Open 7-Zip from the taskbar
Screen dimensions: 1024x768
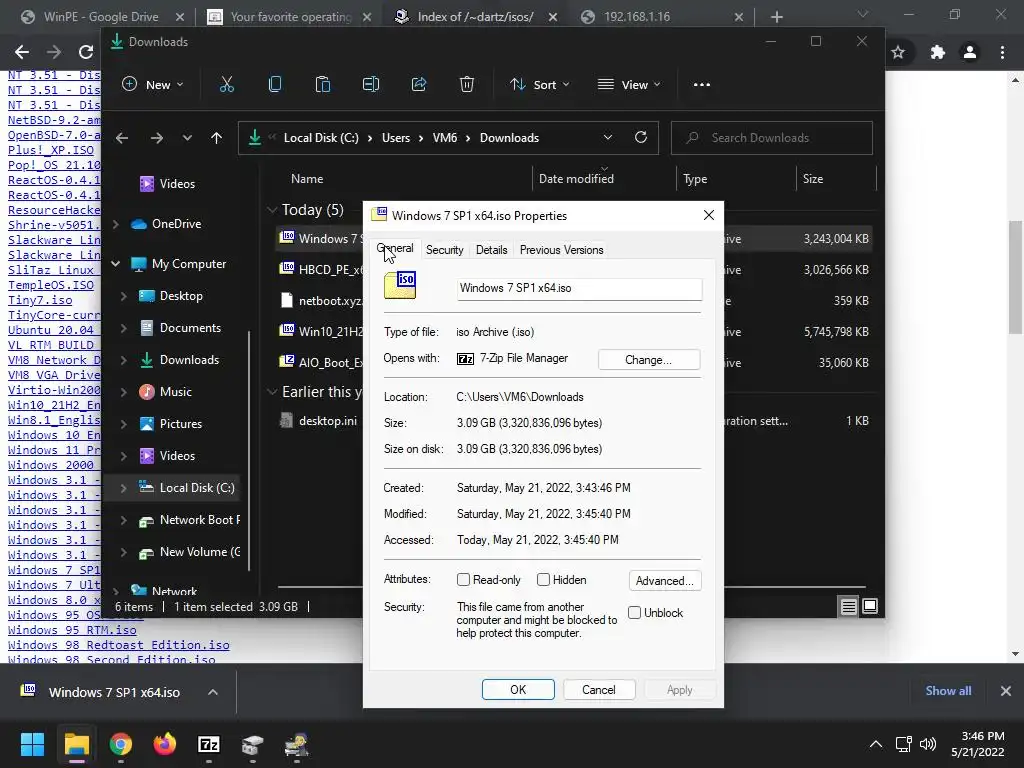point(209,744)
